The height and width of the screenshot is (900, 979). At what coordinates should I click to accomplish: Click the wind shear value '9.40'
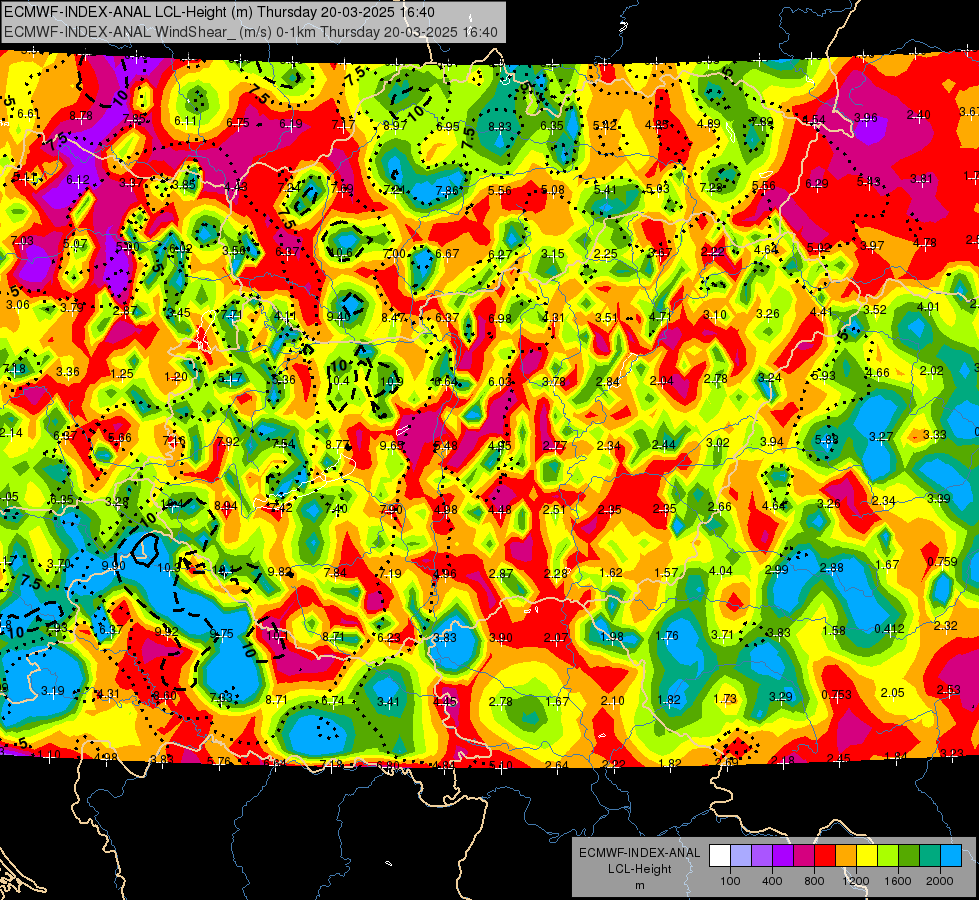tap(338, 317)
